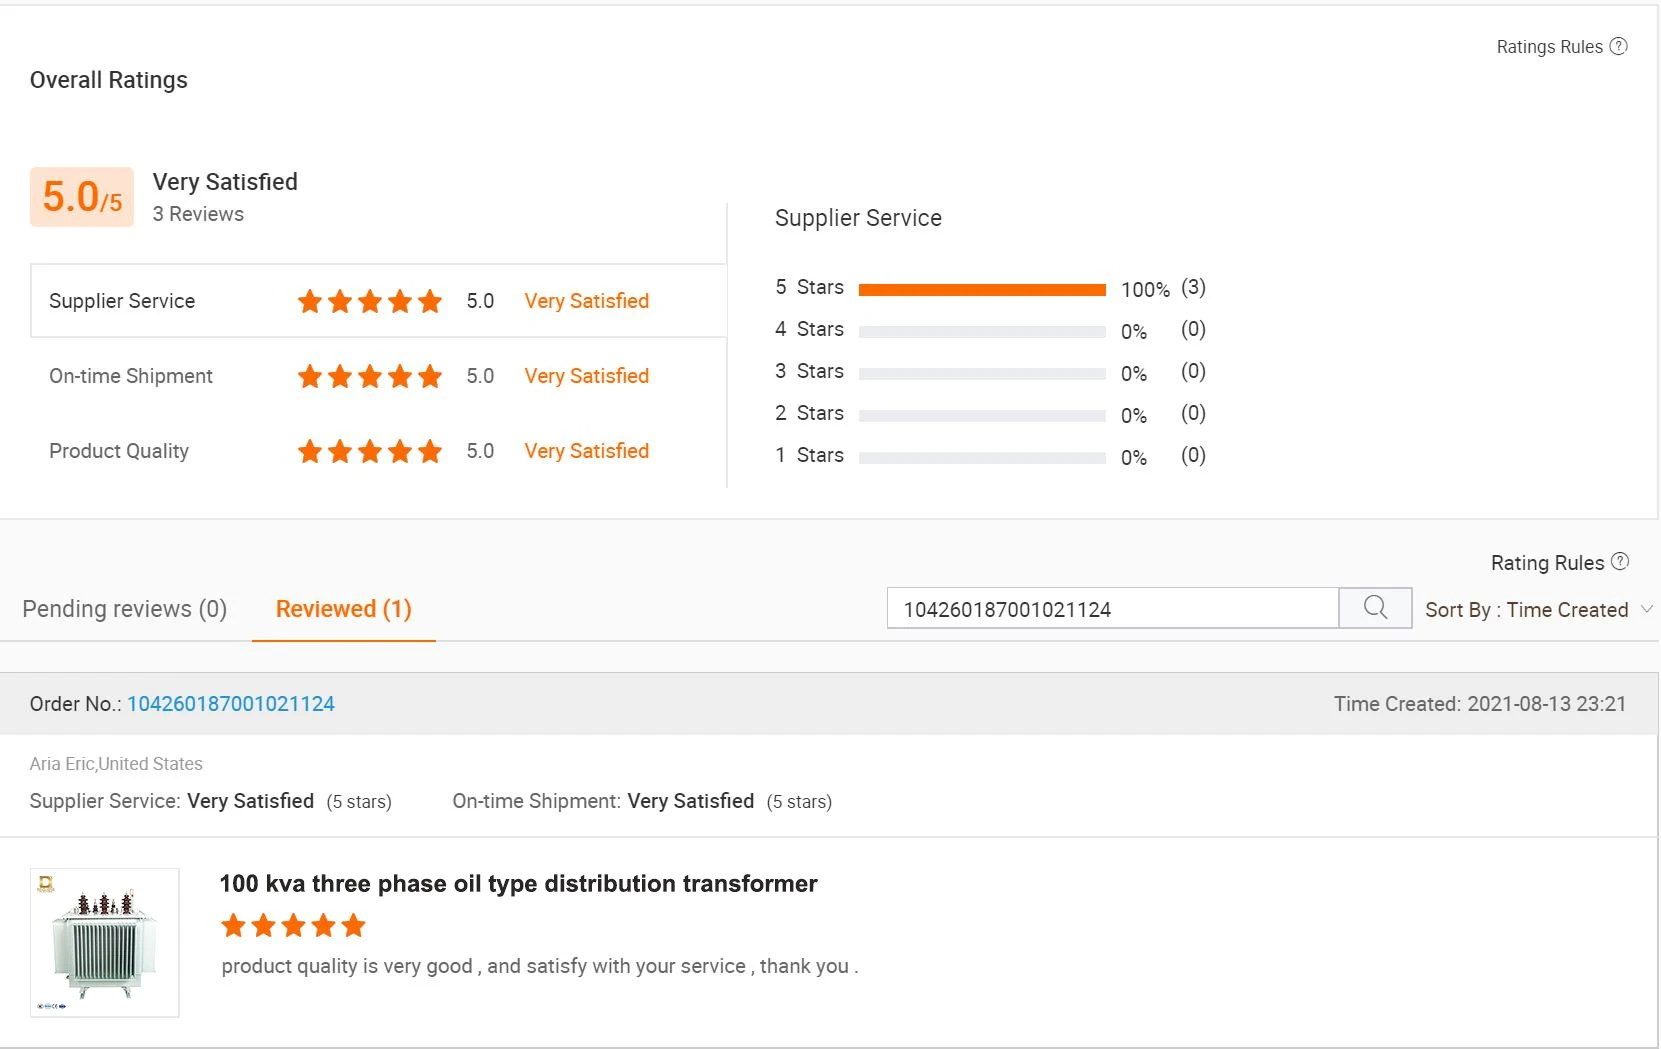Click the 5 Stars orange progress bar

[x=982, y=290]
